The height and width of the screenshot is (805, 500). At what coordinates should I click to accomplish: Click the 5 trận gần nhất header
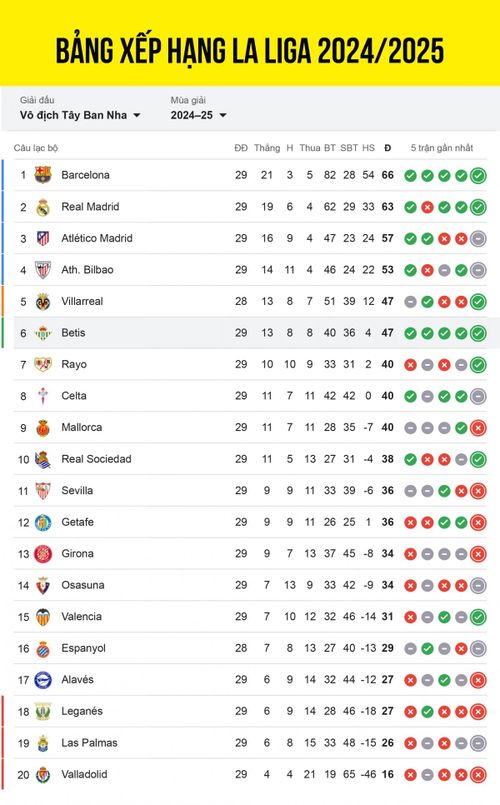(441, 148)
